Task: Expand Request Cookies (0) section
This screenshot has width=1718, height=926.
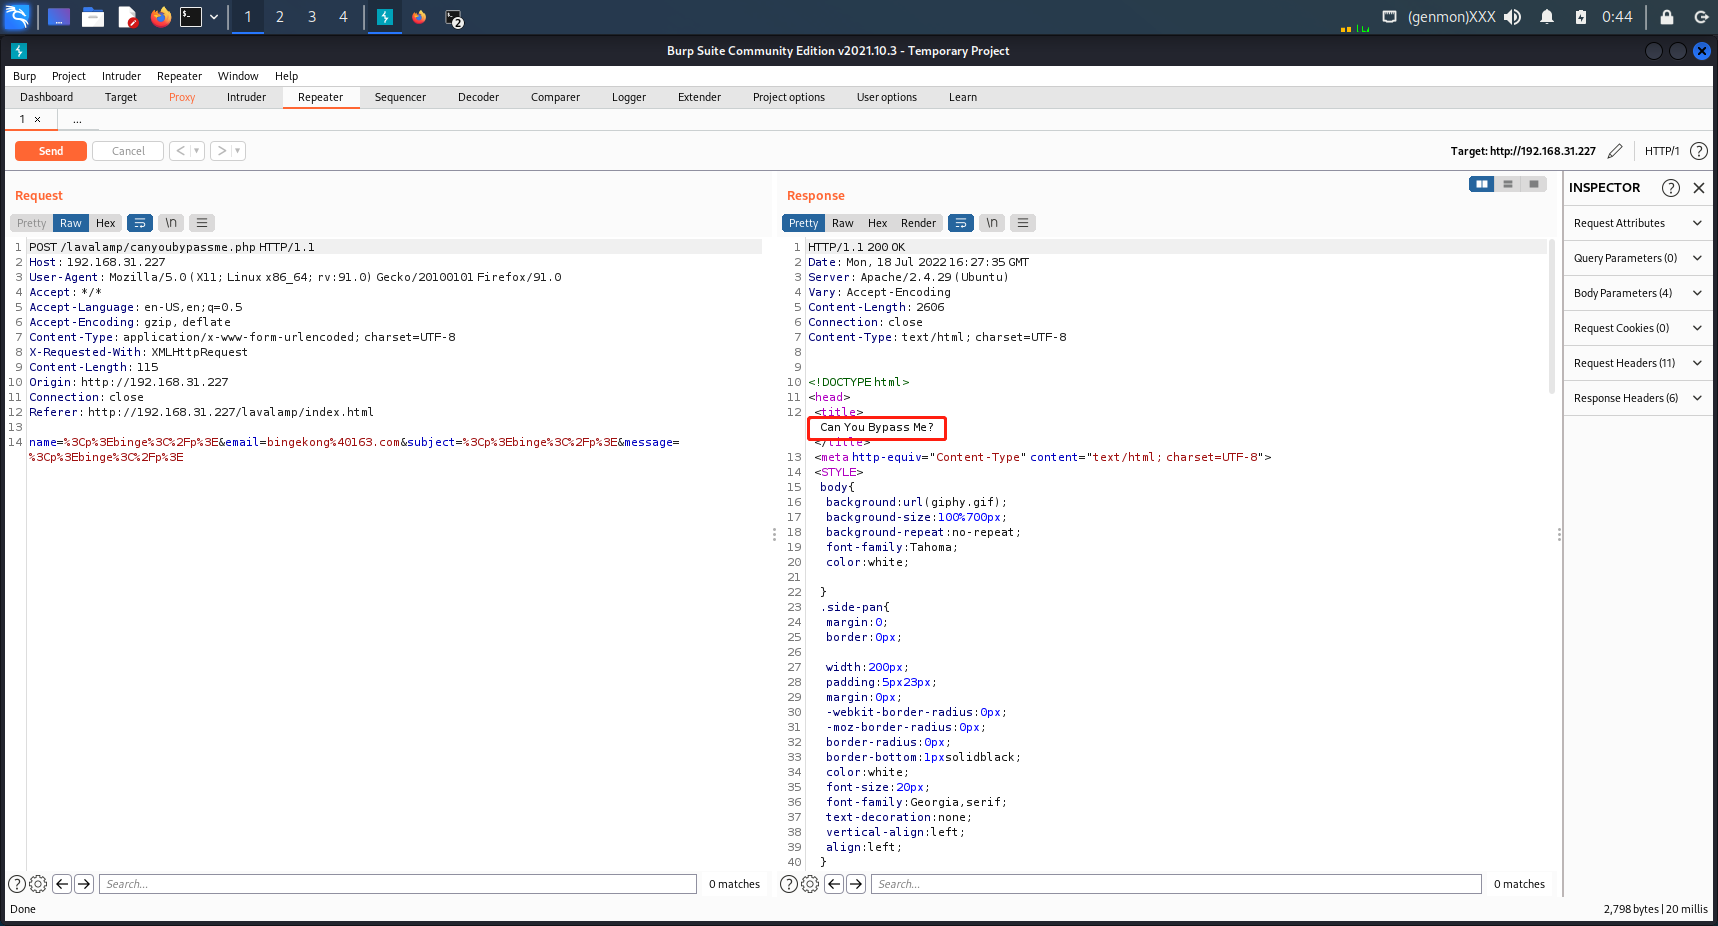Action: (x=1638, y=328)
